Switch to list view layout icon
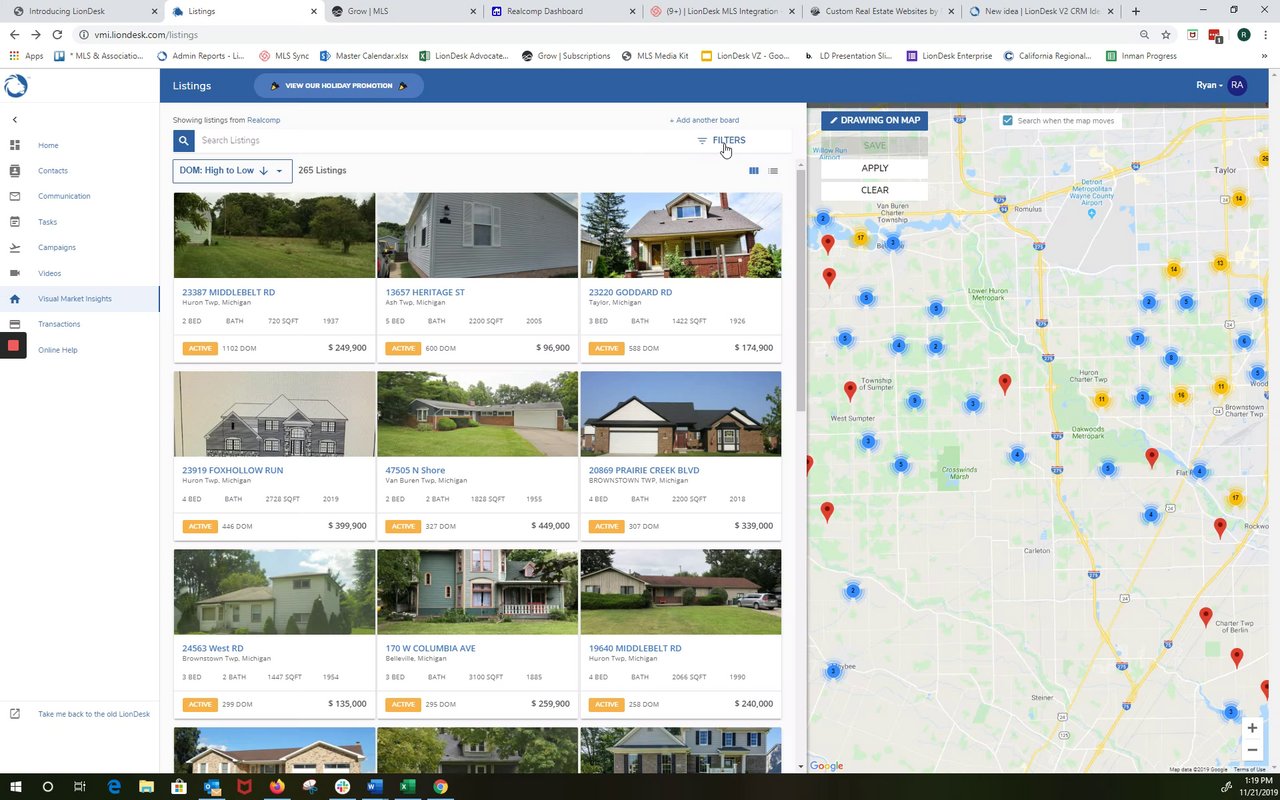The width and height of the screenshot is (1280, 800). [x=773, y=171]
